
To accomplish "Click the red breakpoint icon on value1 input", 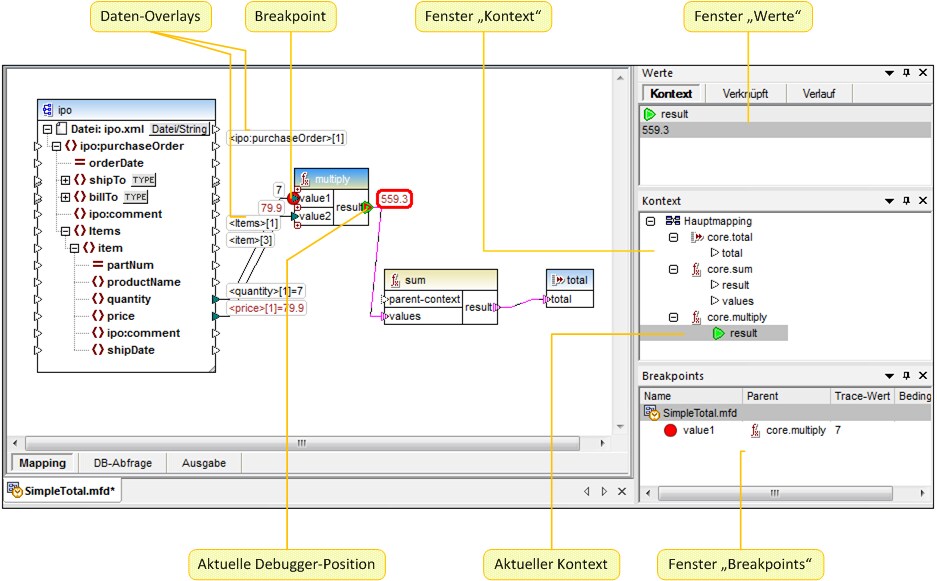I will tap(294, 197).
